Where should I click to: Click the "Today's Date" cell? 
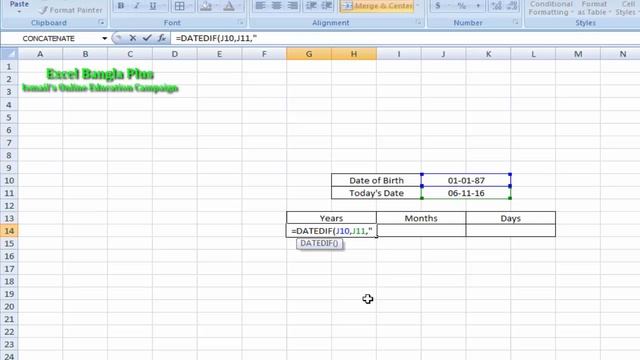coord(376,193)
